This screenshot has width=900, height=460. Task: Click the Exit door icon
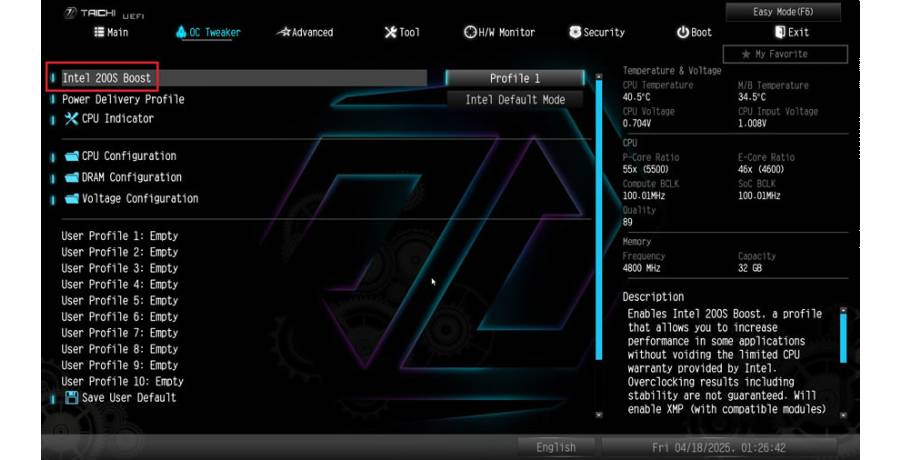(x=779, y=32)
